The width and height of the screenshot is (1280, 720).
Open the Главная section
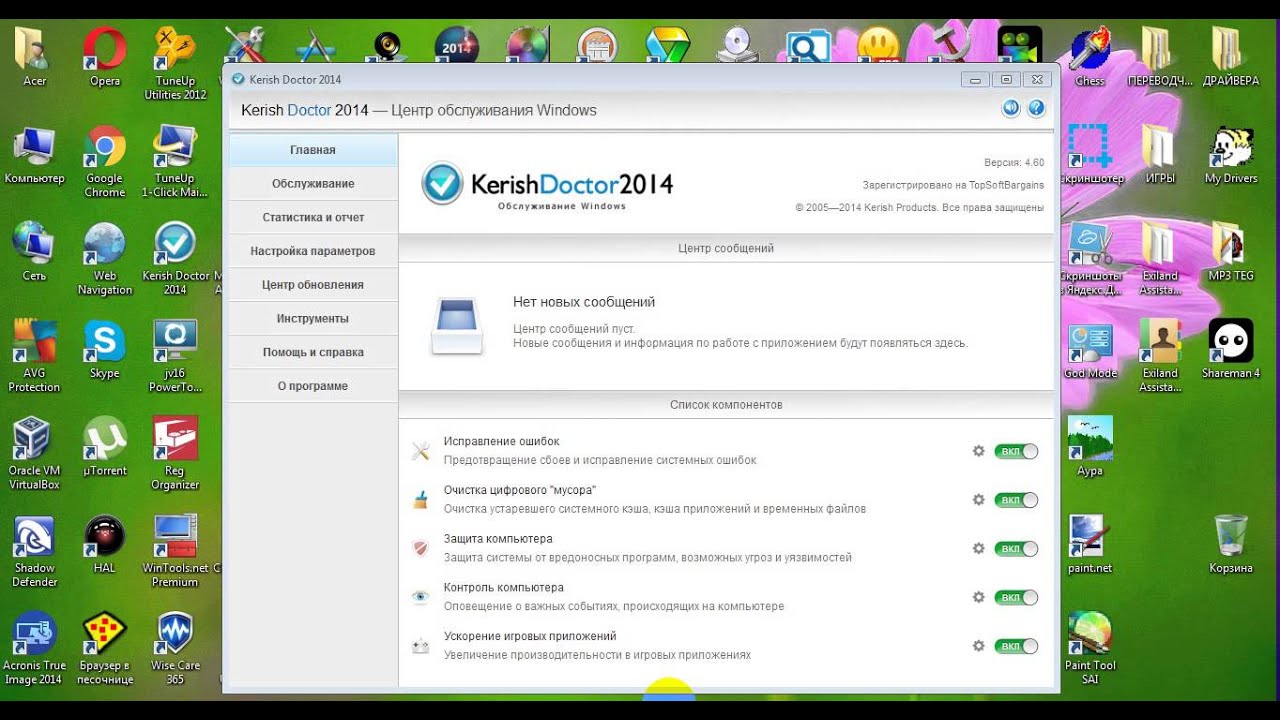[313, 150]
